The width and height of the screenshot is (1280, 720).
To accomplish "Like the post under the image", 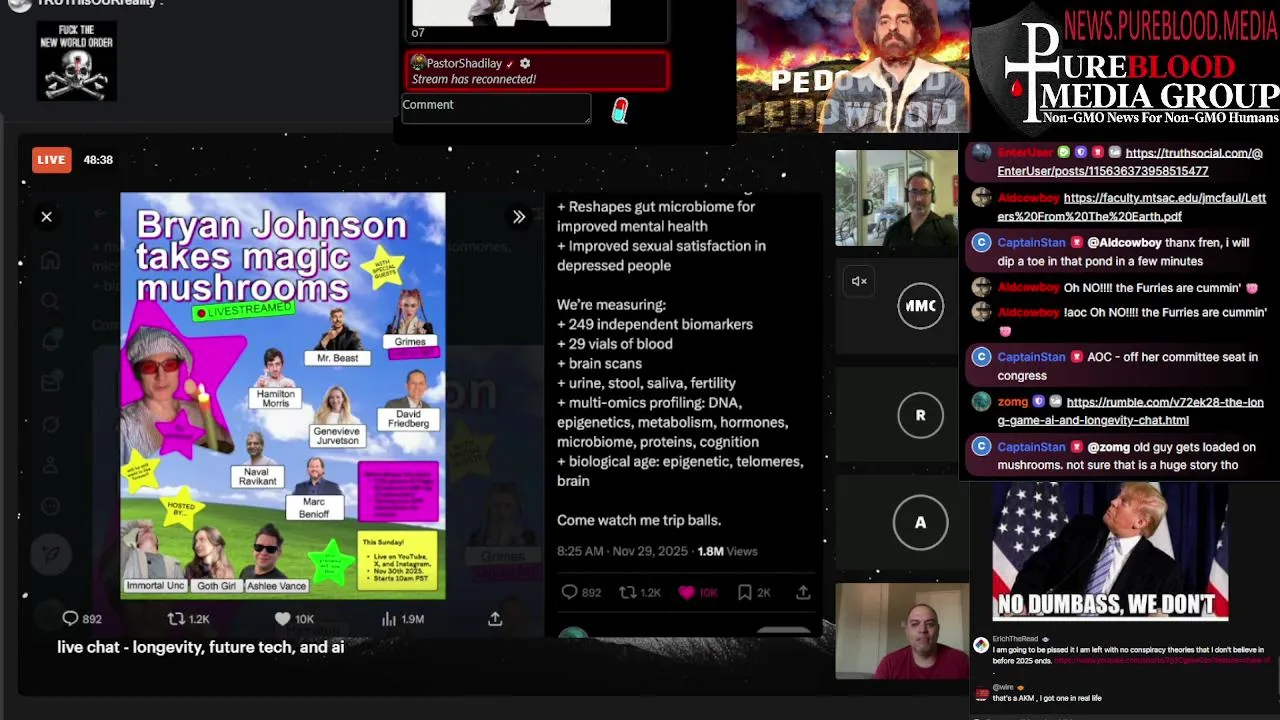I will pyautogui.click(x=282, y=619).
